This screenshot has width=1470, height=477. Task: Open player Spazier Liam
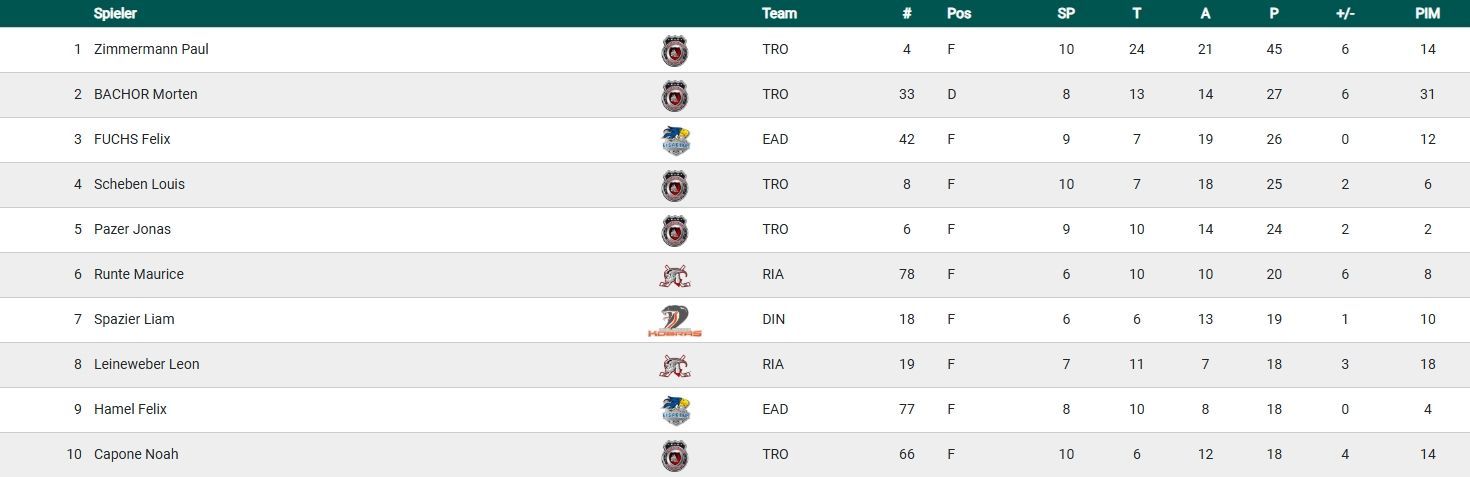134,319
